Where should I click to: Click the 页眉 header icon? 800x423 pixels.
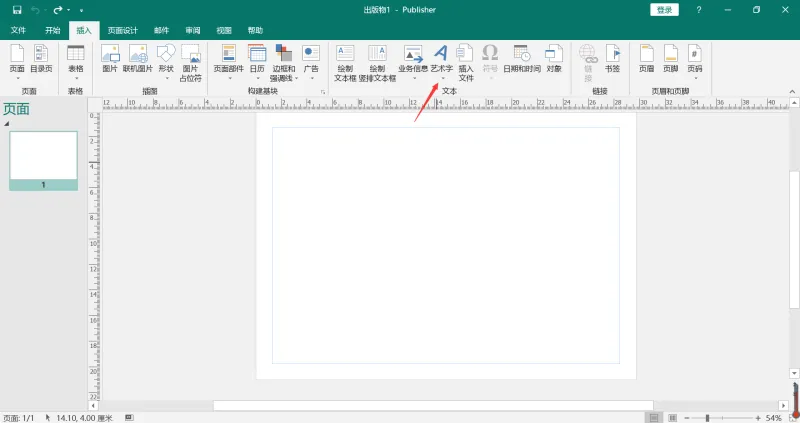(x=646, y=59)
